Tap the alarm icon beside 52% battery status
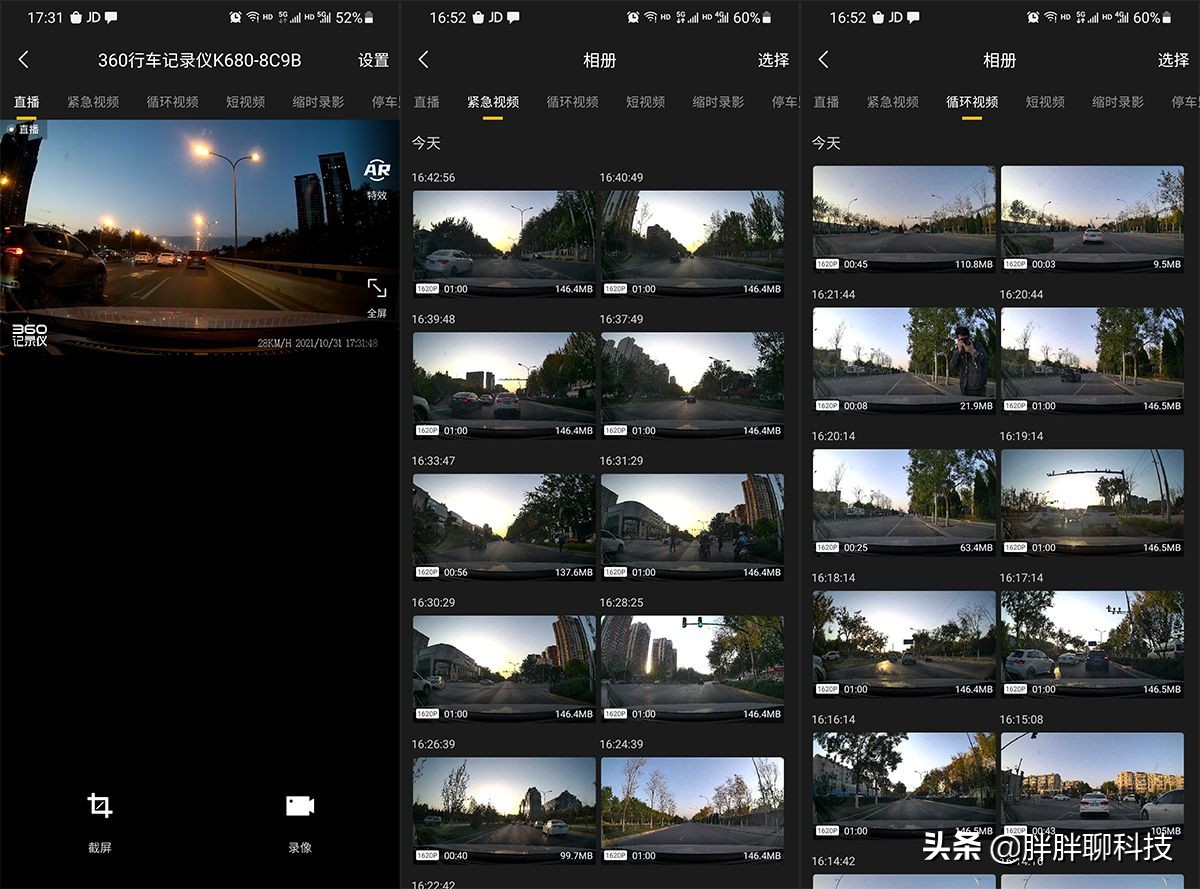1200x889 pixels. click(x=235, y=18)
